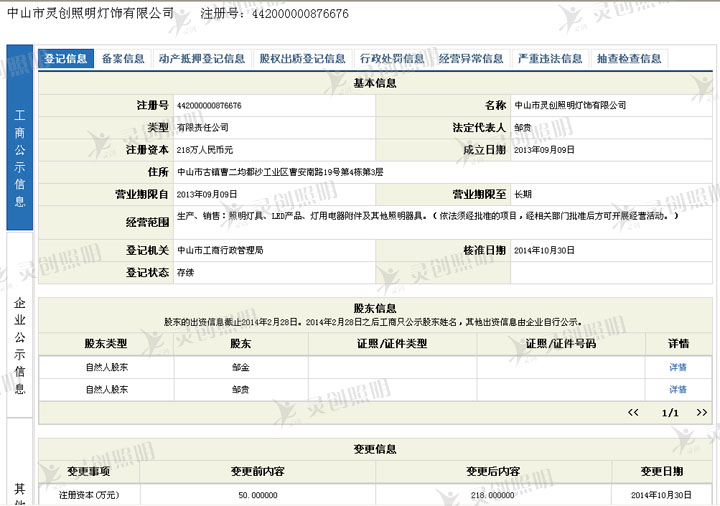Open the 动产抵押登记信息 tab
This screenshot has width=720, height=506.
pyautogui.click(x=202, y=59)
